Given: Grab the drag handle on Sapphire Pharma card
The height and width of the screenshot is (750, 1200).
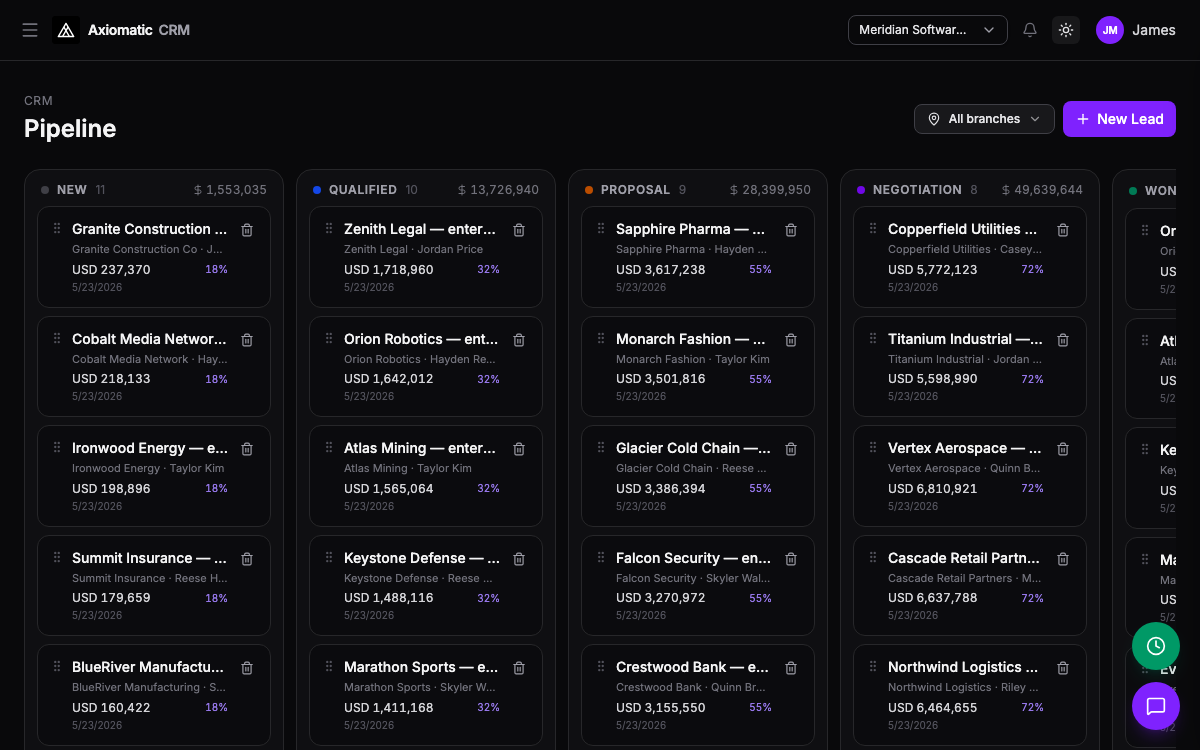Looking at the screenshot, I should 601,229.
